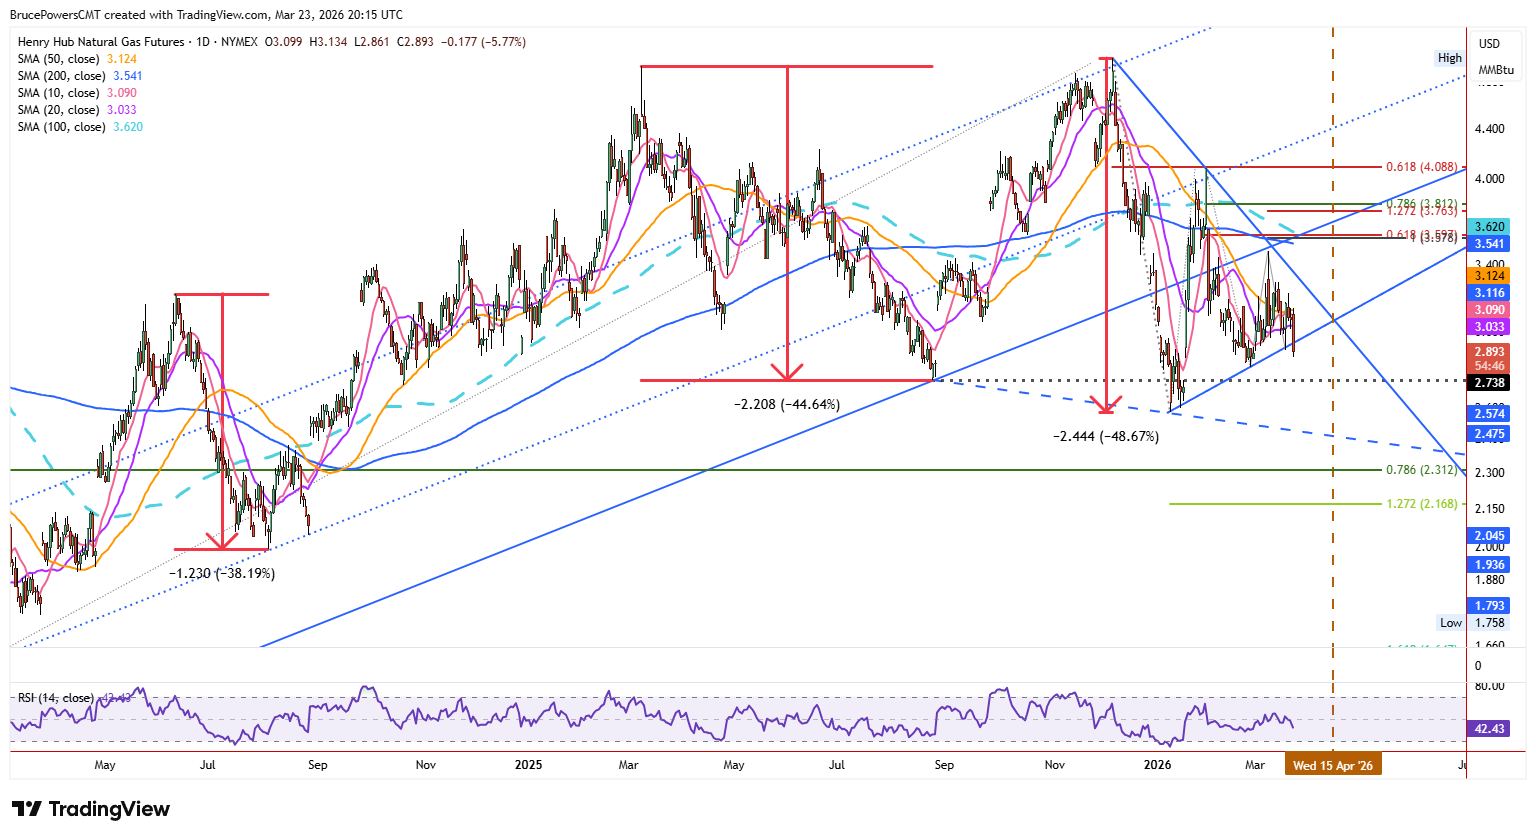Select the red down arrow above −2.208 (−44.64%)
The height and width of the screenshot is (839, 1536).
(788, 223)
